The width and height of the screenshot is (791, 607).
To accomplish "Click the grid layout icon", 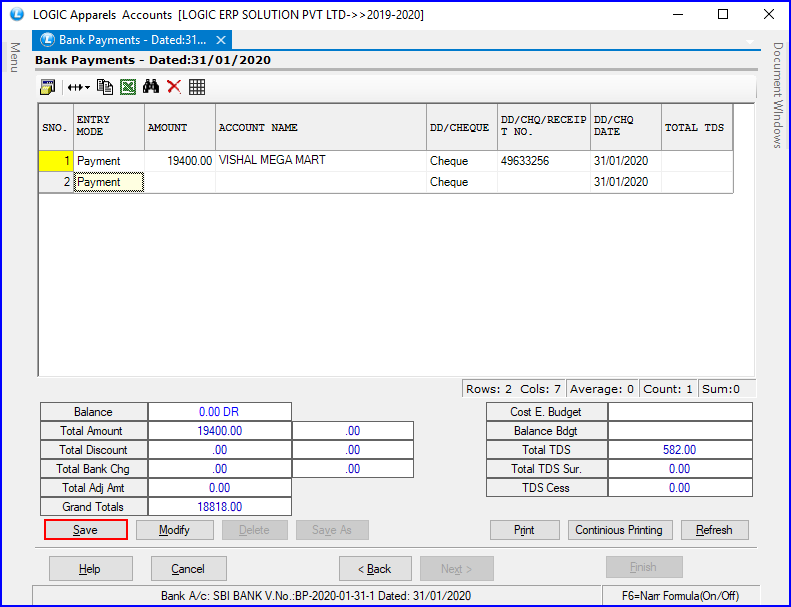I will 197,87.
